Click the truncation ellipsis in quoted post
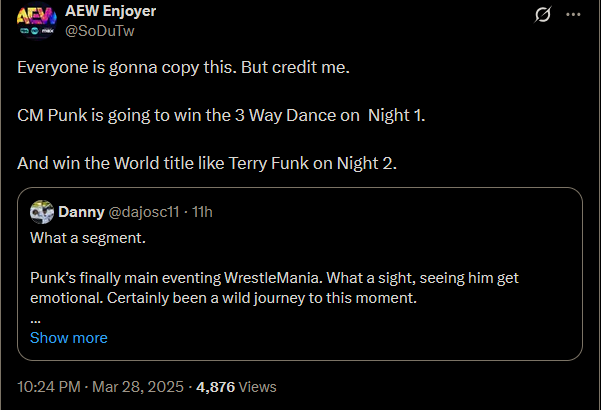 [x=36, y=317]
